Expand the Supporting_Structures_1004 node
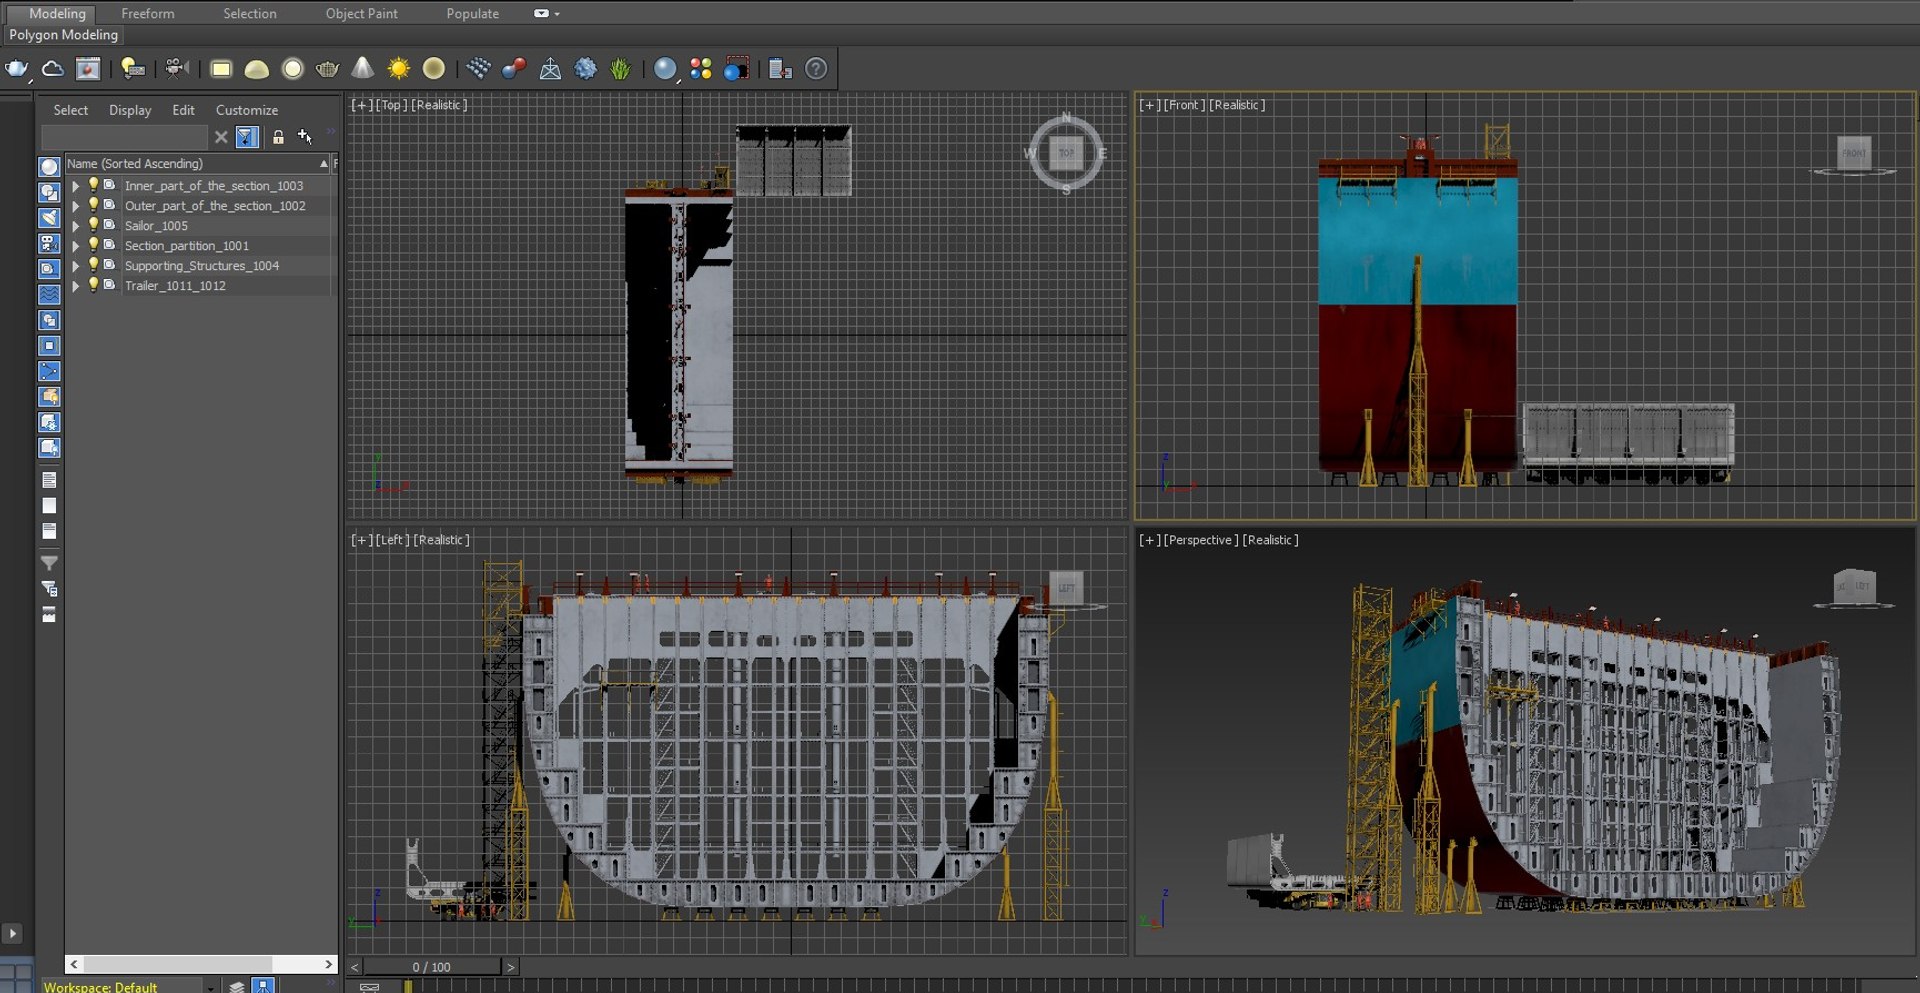 coord(75,266)
